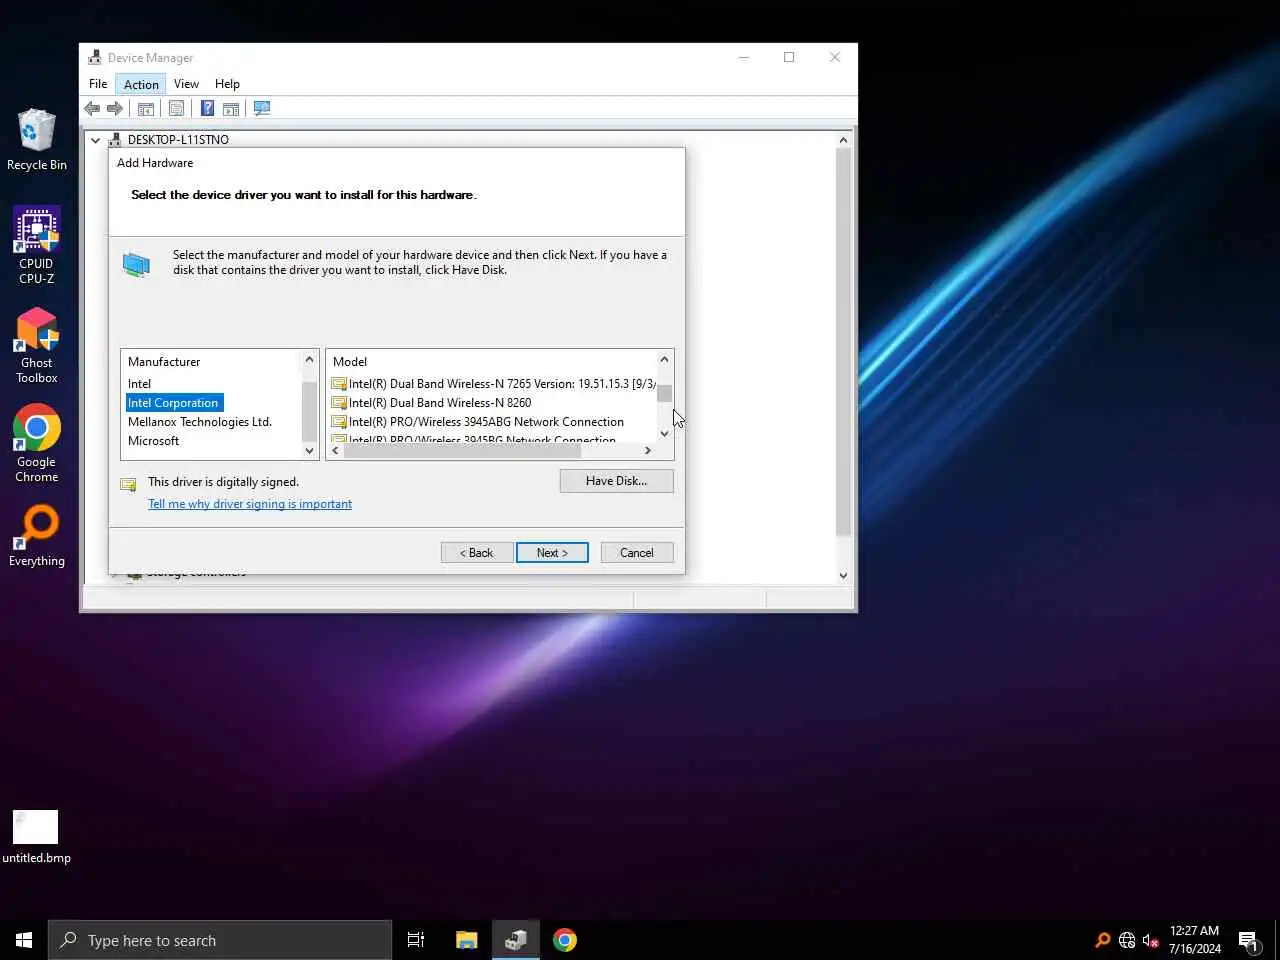Click the Everything search tray icon
The image size is (1280, 960).
tap(1103, 940)
